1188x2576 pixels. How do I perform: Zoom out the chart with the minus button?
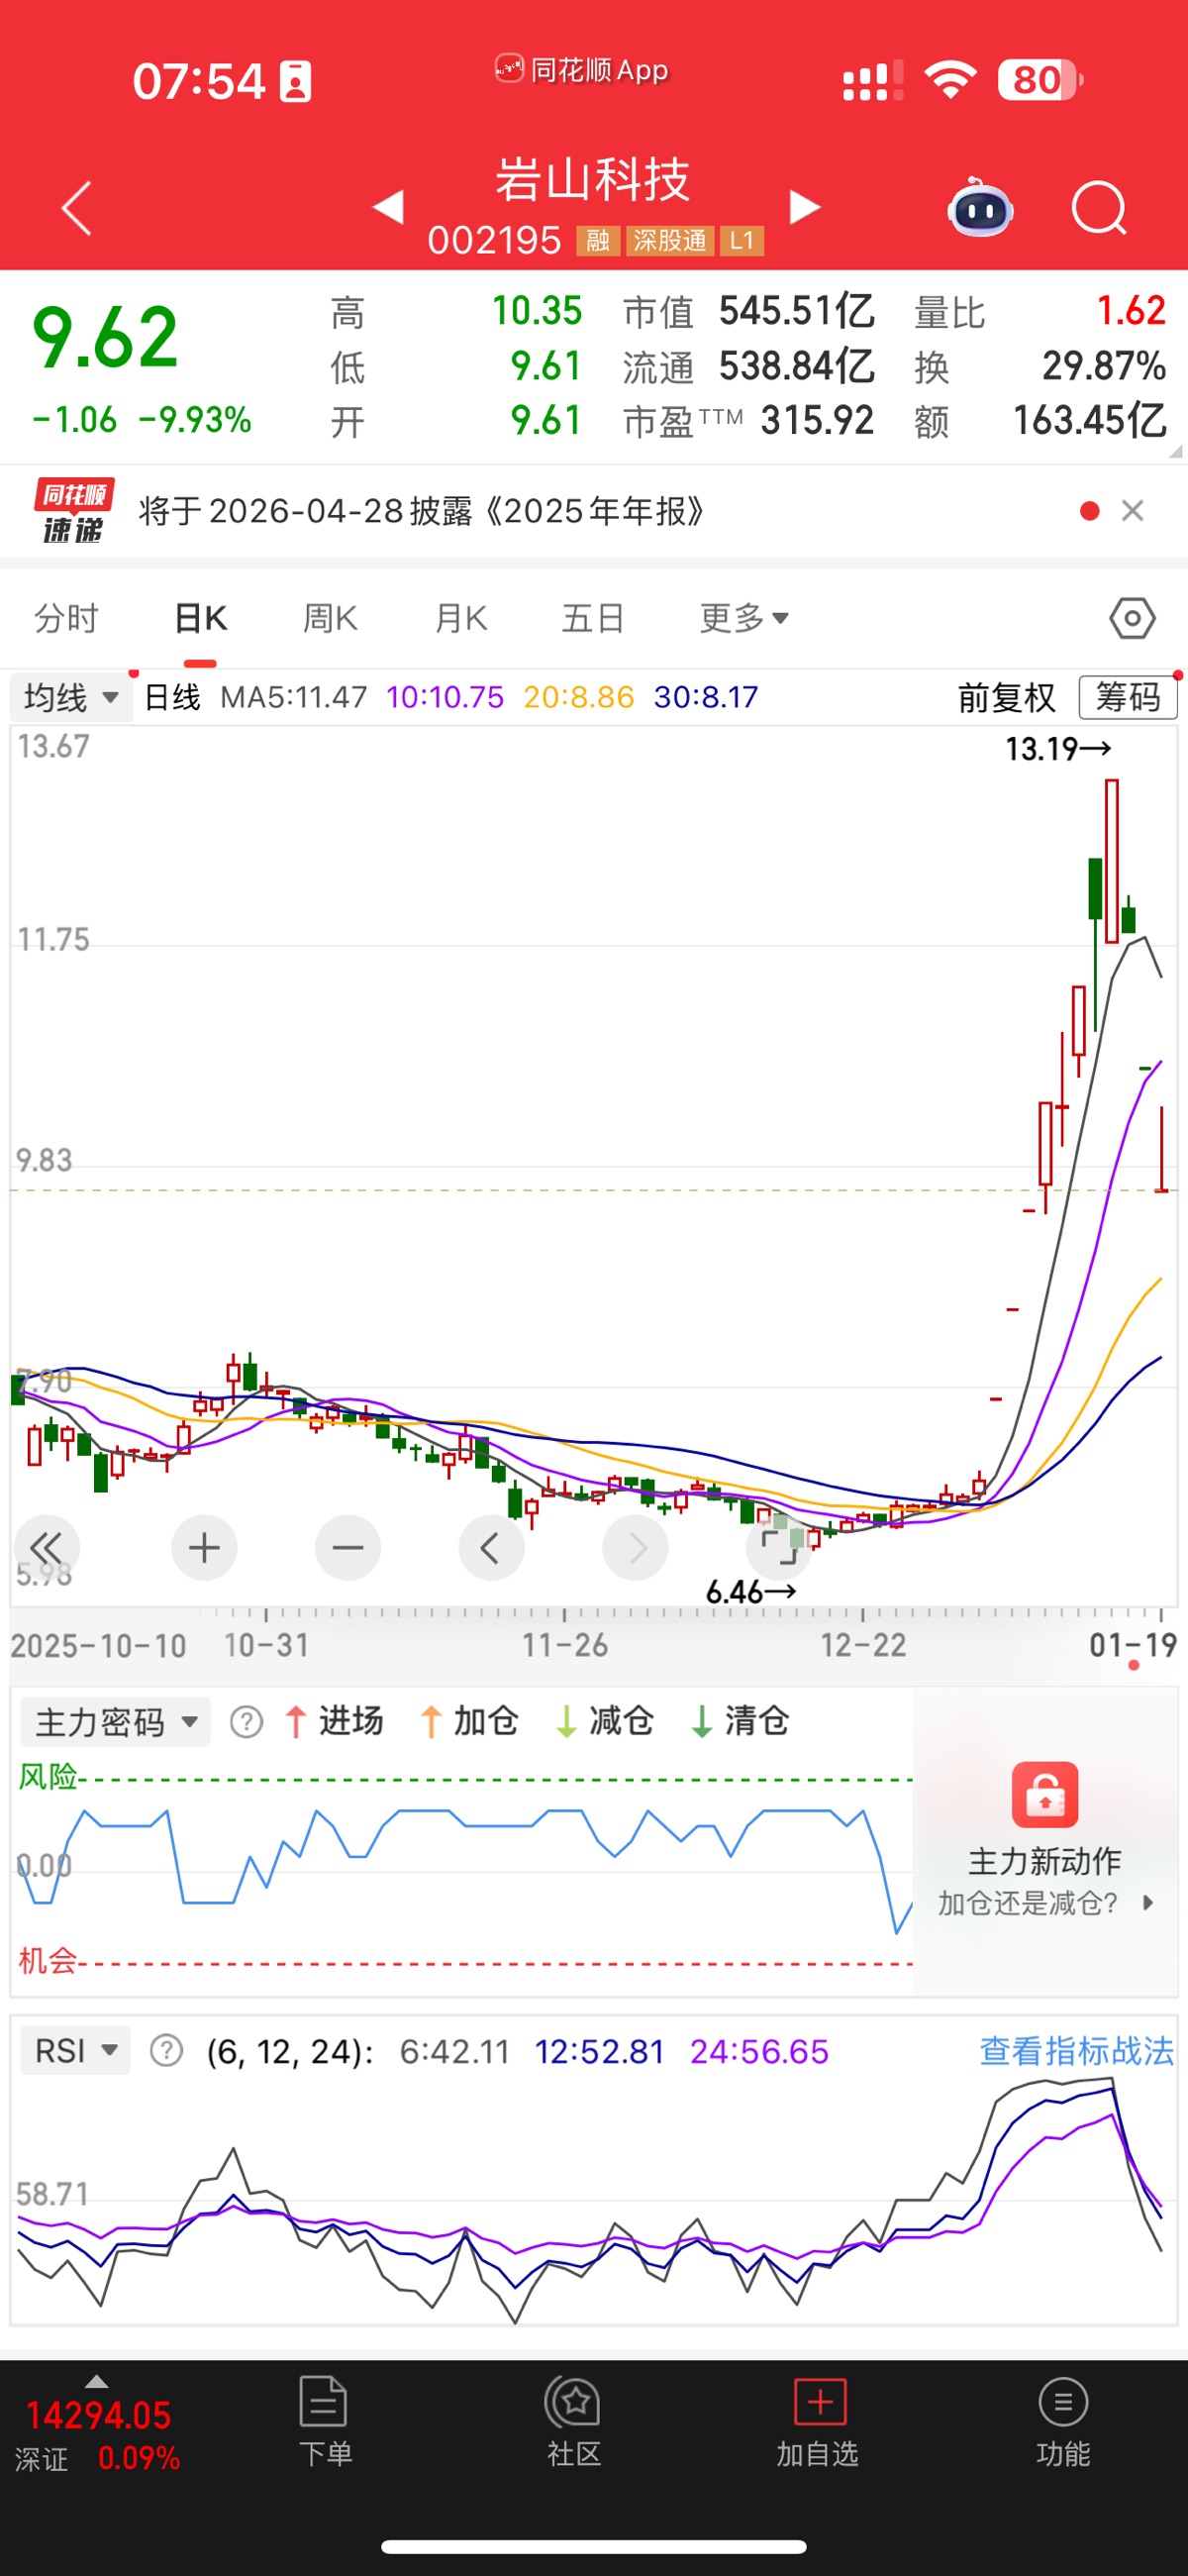click(x=347, y=1548)
